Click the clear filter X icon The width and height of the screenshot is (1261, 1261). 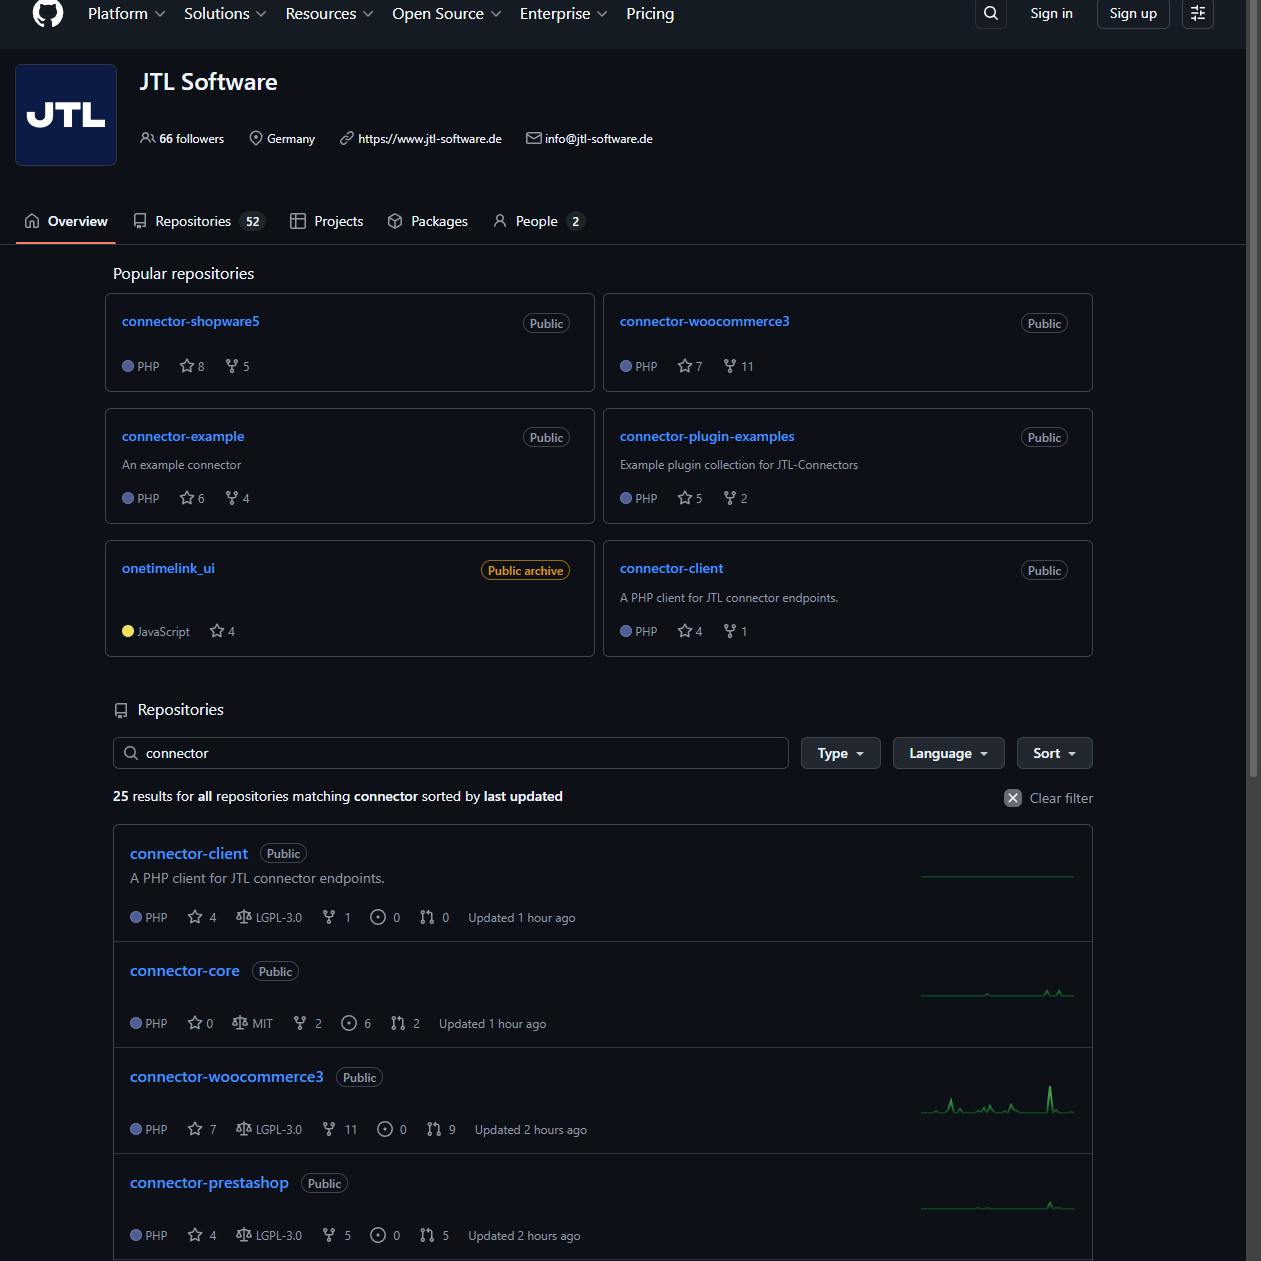pos(1013,798)
